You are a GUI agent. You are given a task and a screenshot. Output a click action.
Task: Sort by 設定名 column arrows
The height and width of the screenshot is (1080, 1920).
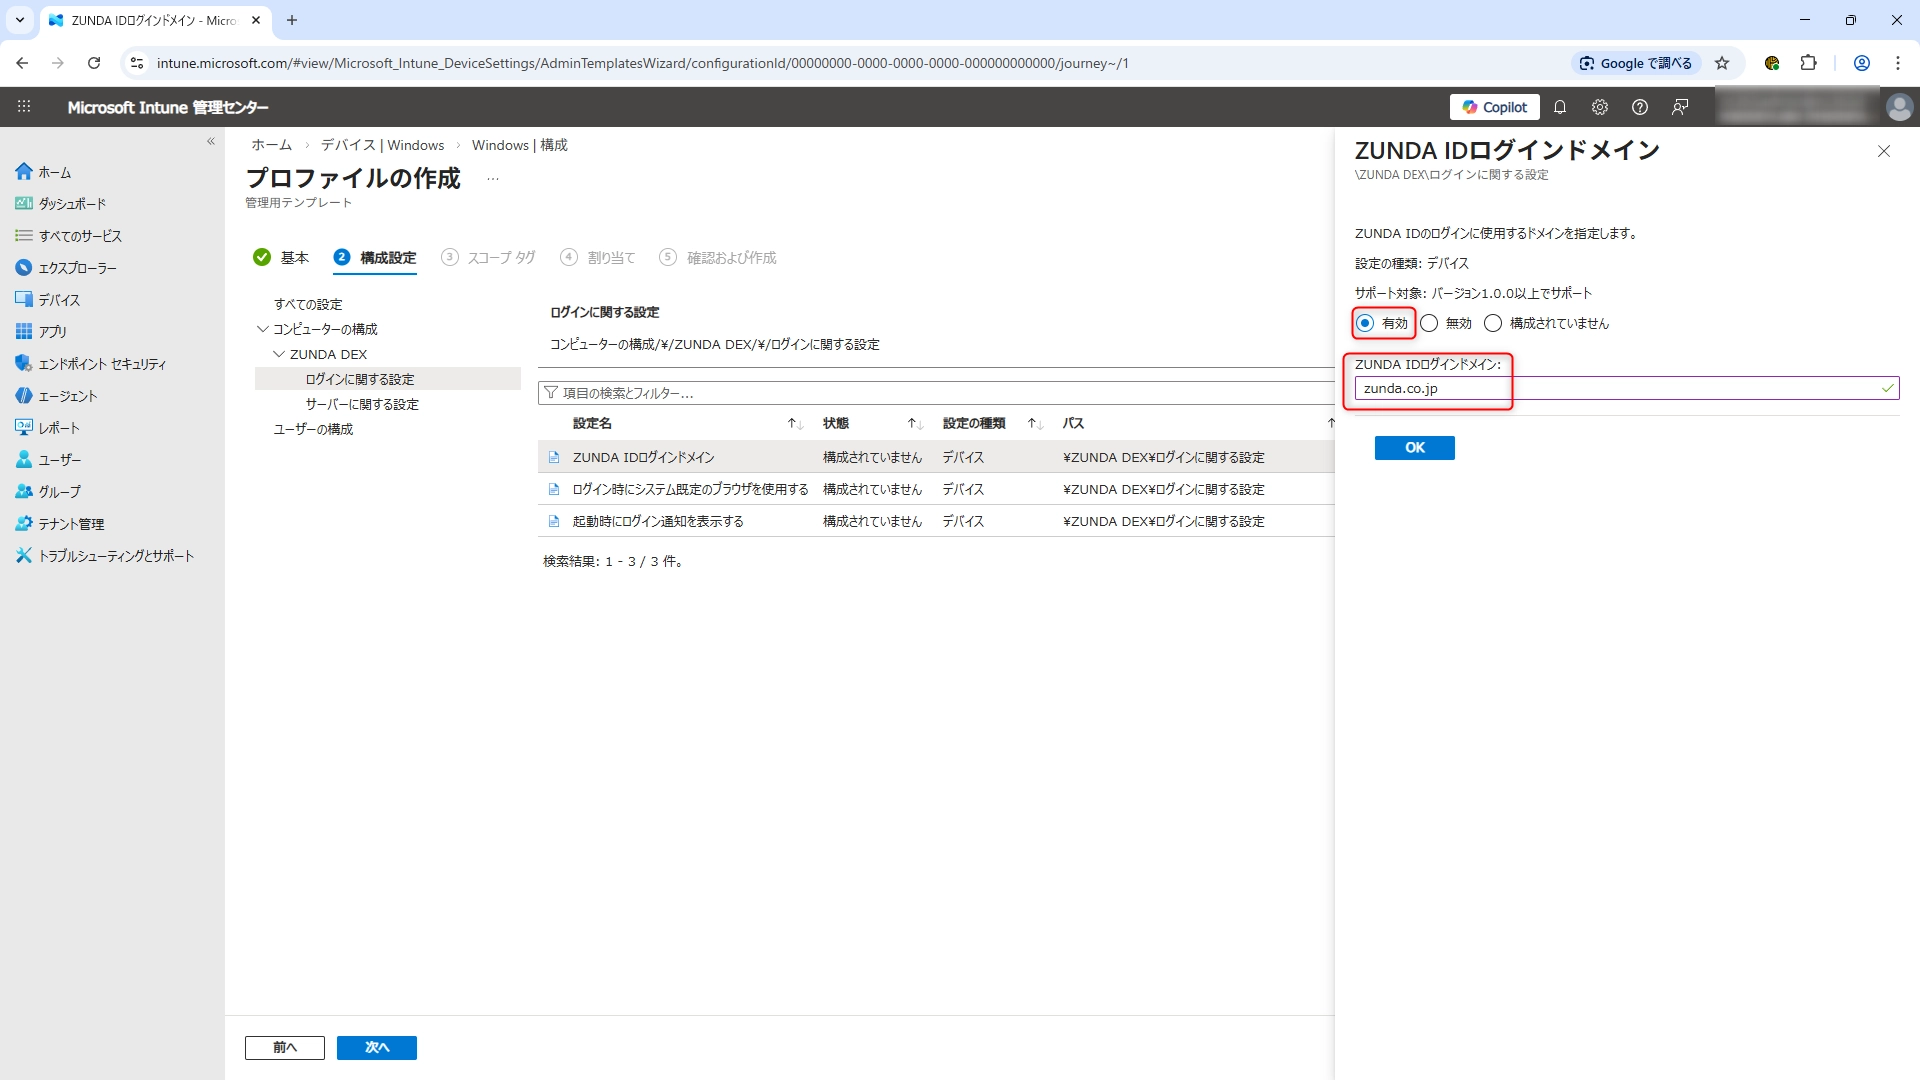click(x=795, y=424)
